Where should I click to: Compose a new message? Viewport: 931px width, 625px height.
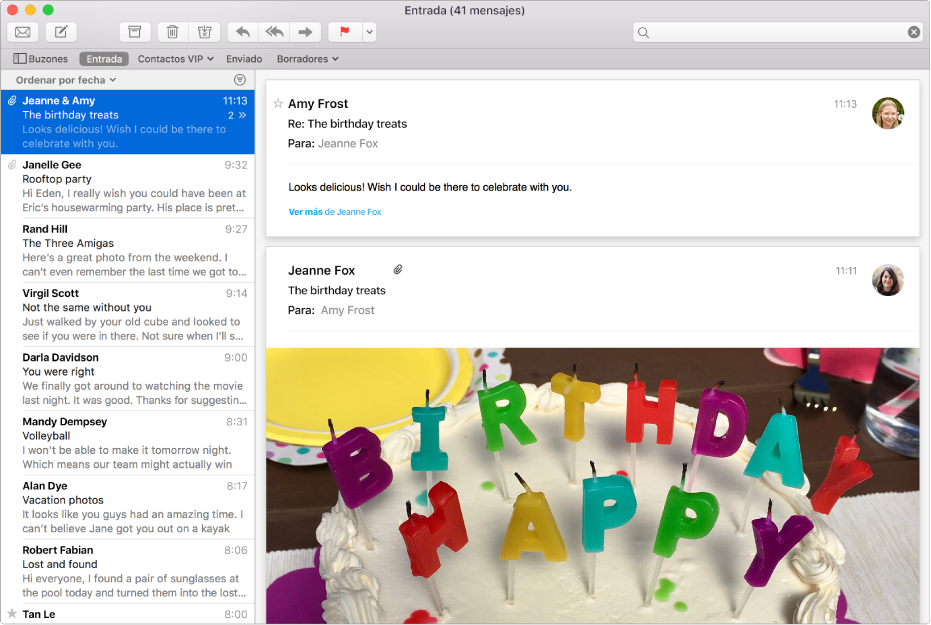59,31
